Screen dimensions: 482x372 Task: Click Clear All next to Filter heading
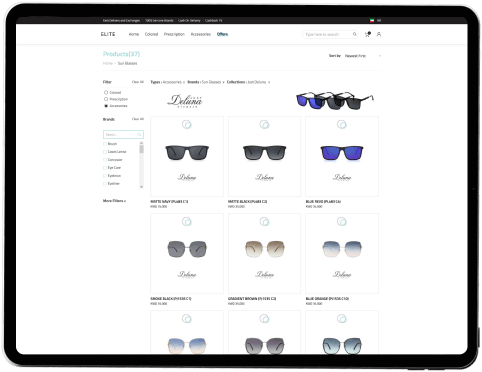138,82
